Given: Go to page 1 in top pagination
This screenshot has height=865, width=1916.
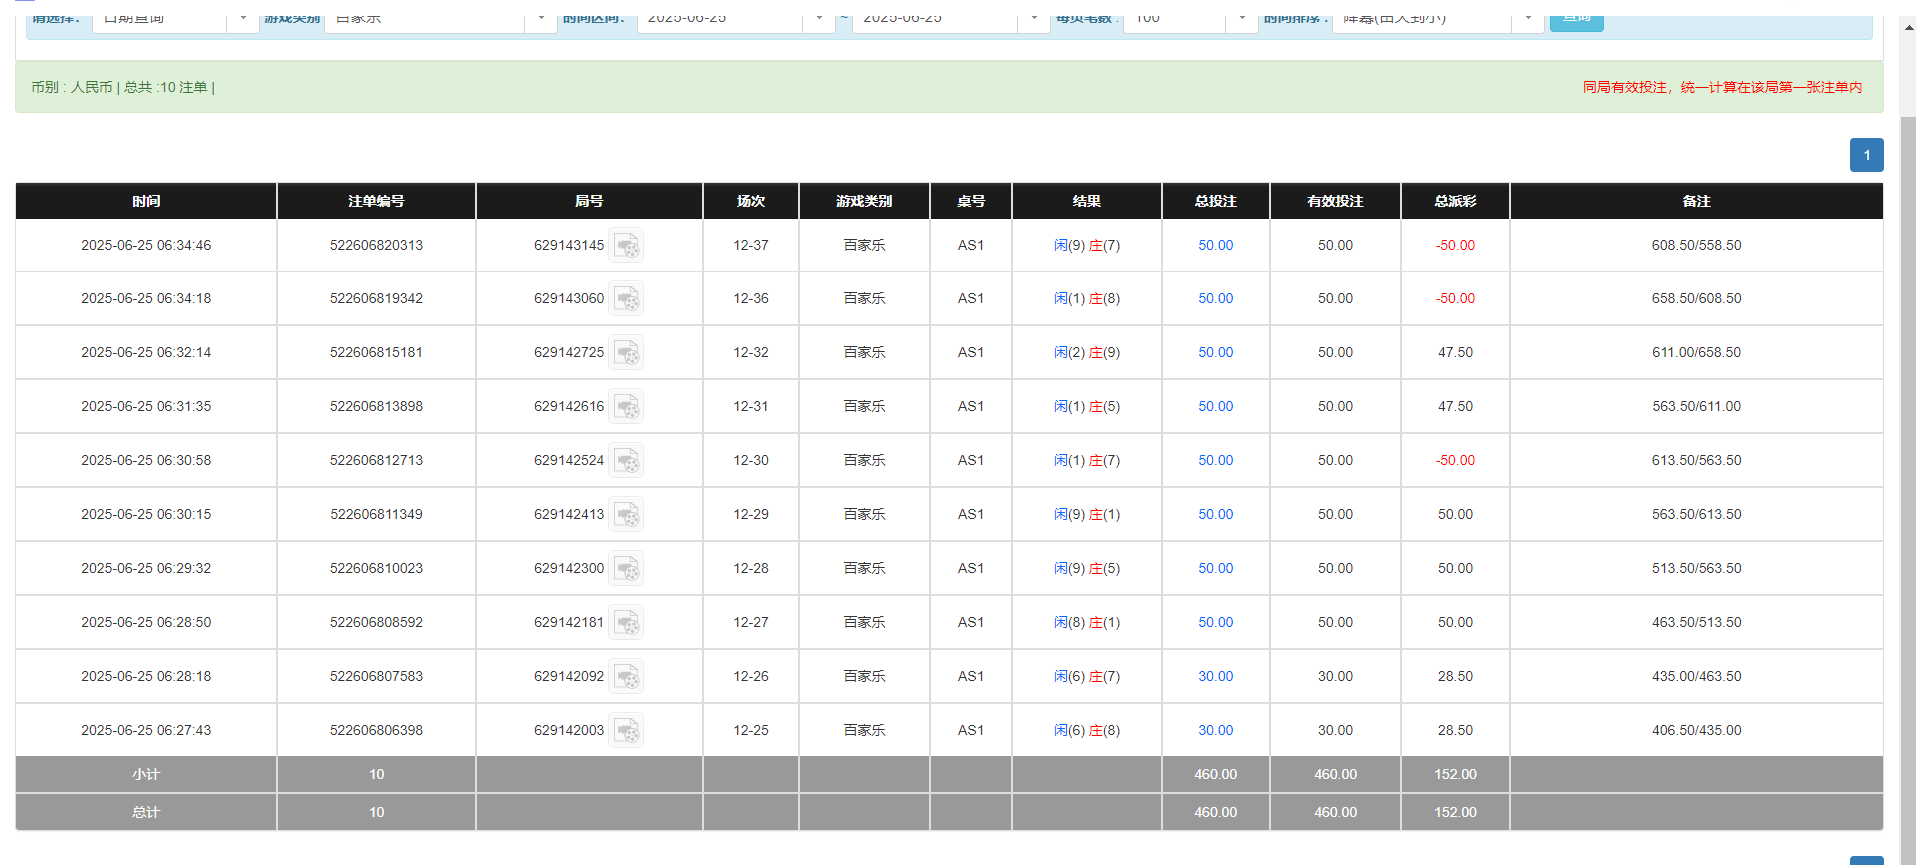Looking at the screenshot, I should 1866,155.
